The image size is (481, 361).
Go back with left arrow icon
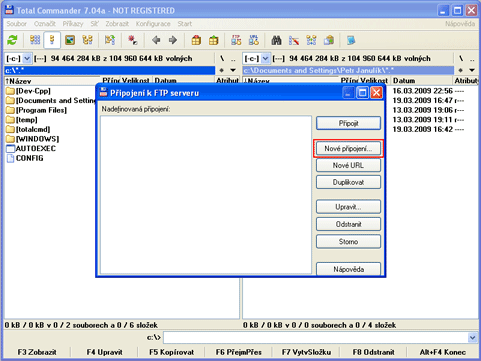coord(156,40)
